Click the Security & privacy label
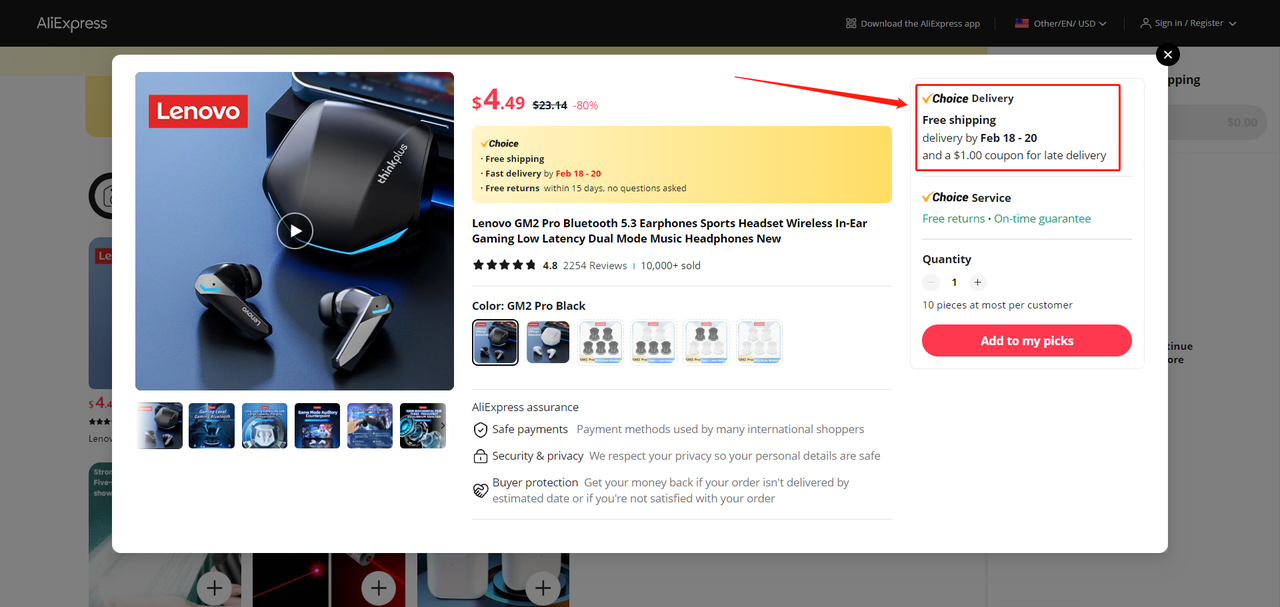 point(538,456)
